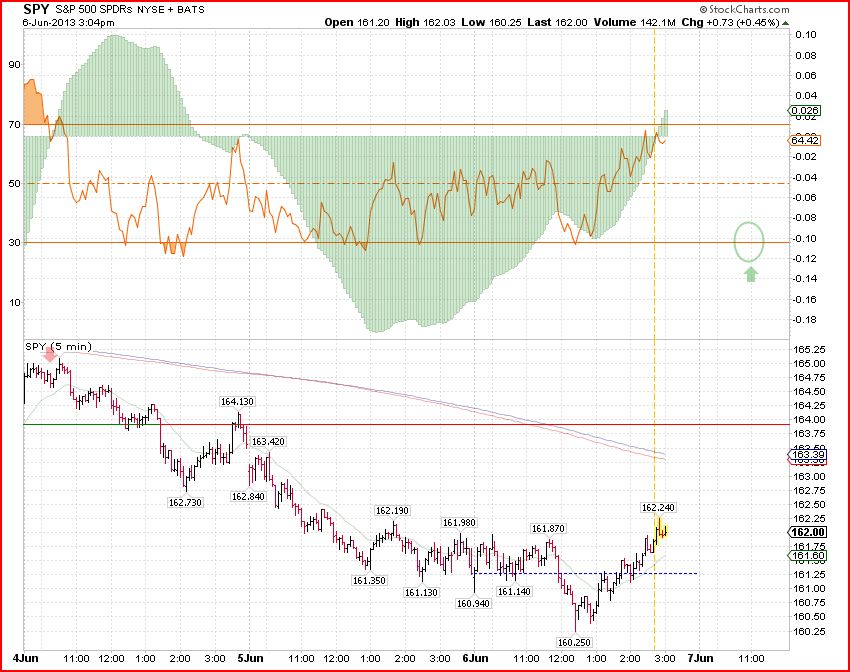Click the 50 level on RSI axis

click(x=15, y=183)
